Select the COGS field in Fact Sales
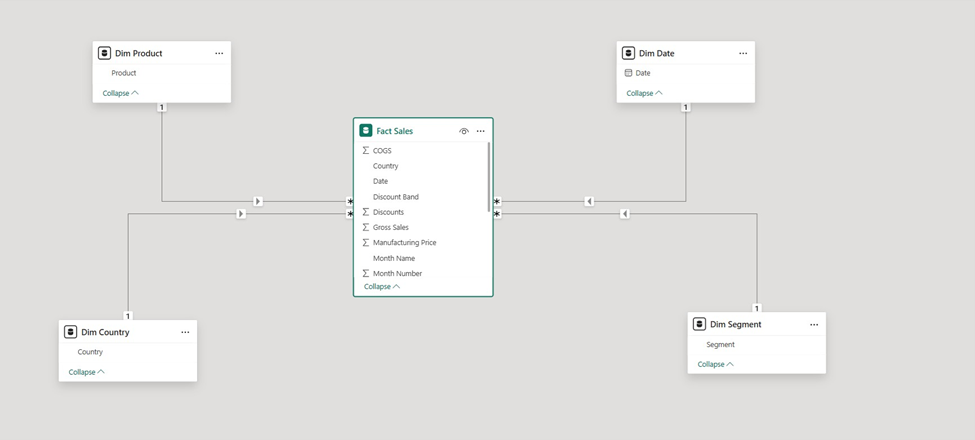Screen dimensions: 975x440 pyautogui.click(x=382, y=150)
